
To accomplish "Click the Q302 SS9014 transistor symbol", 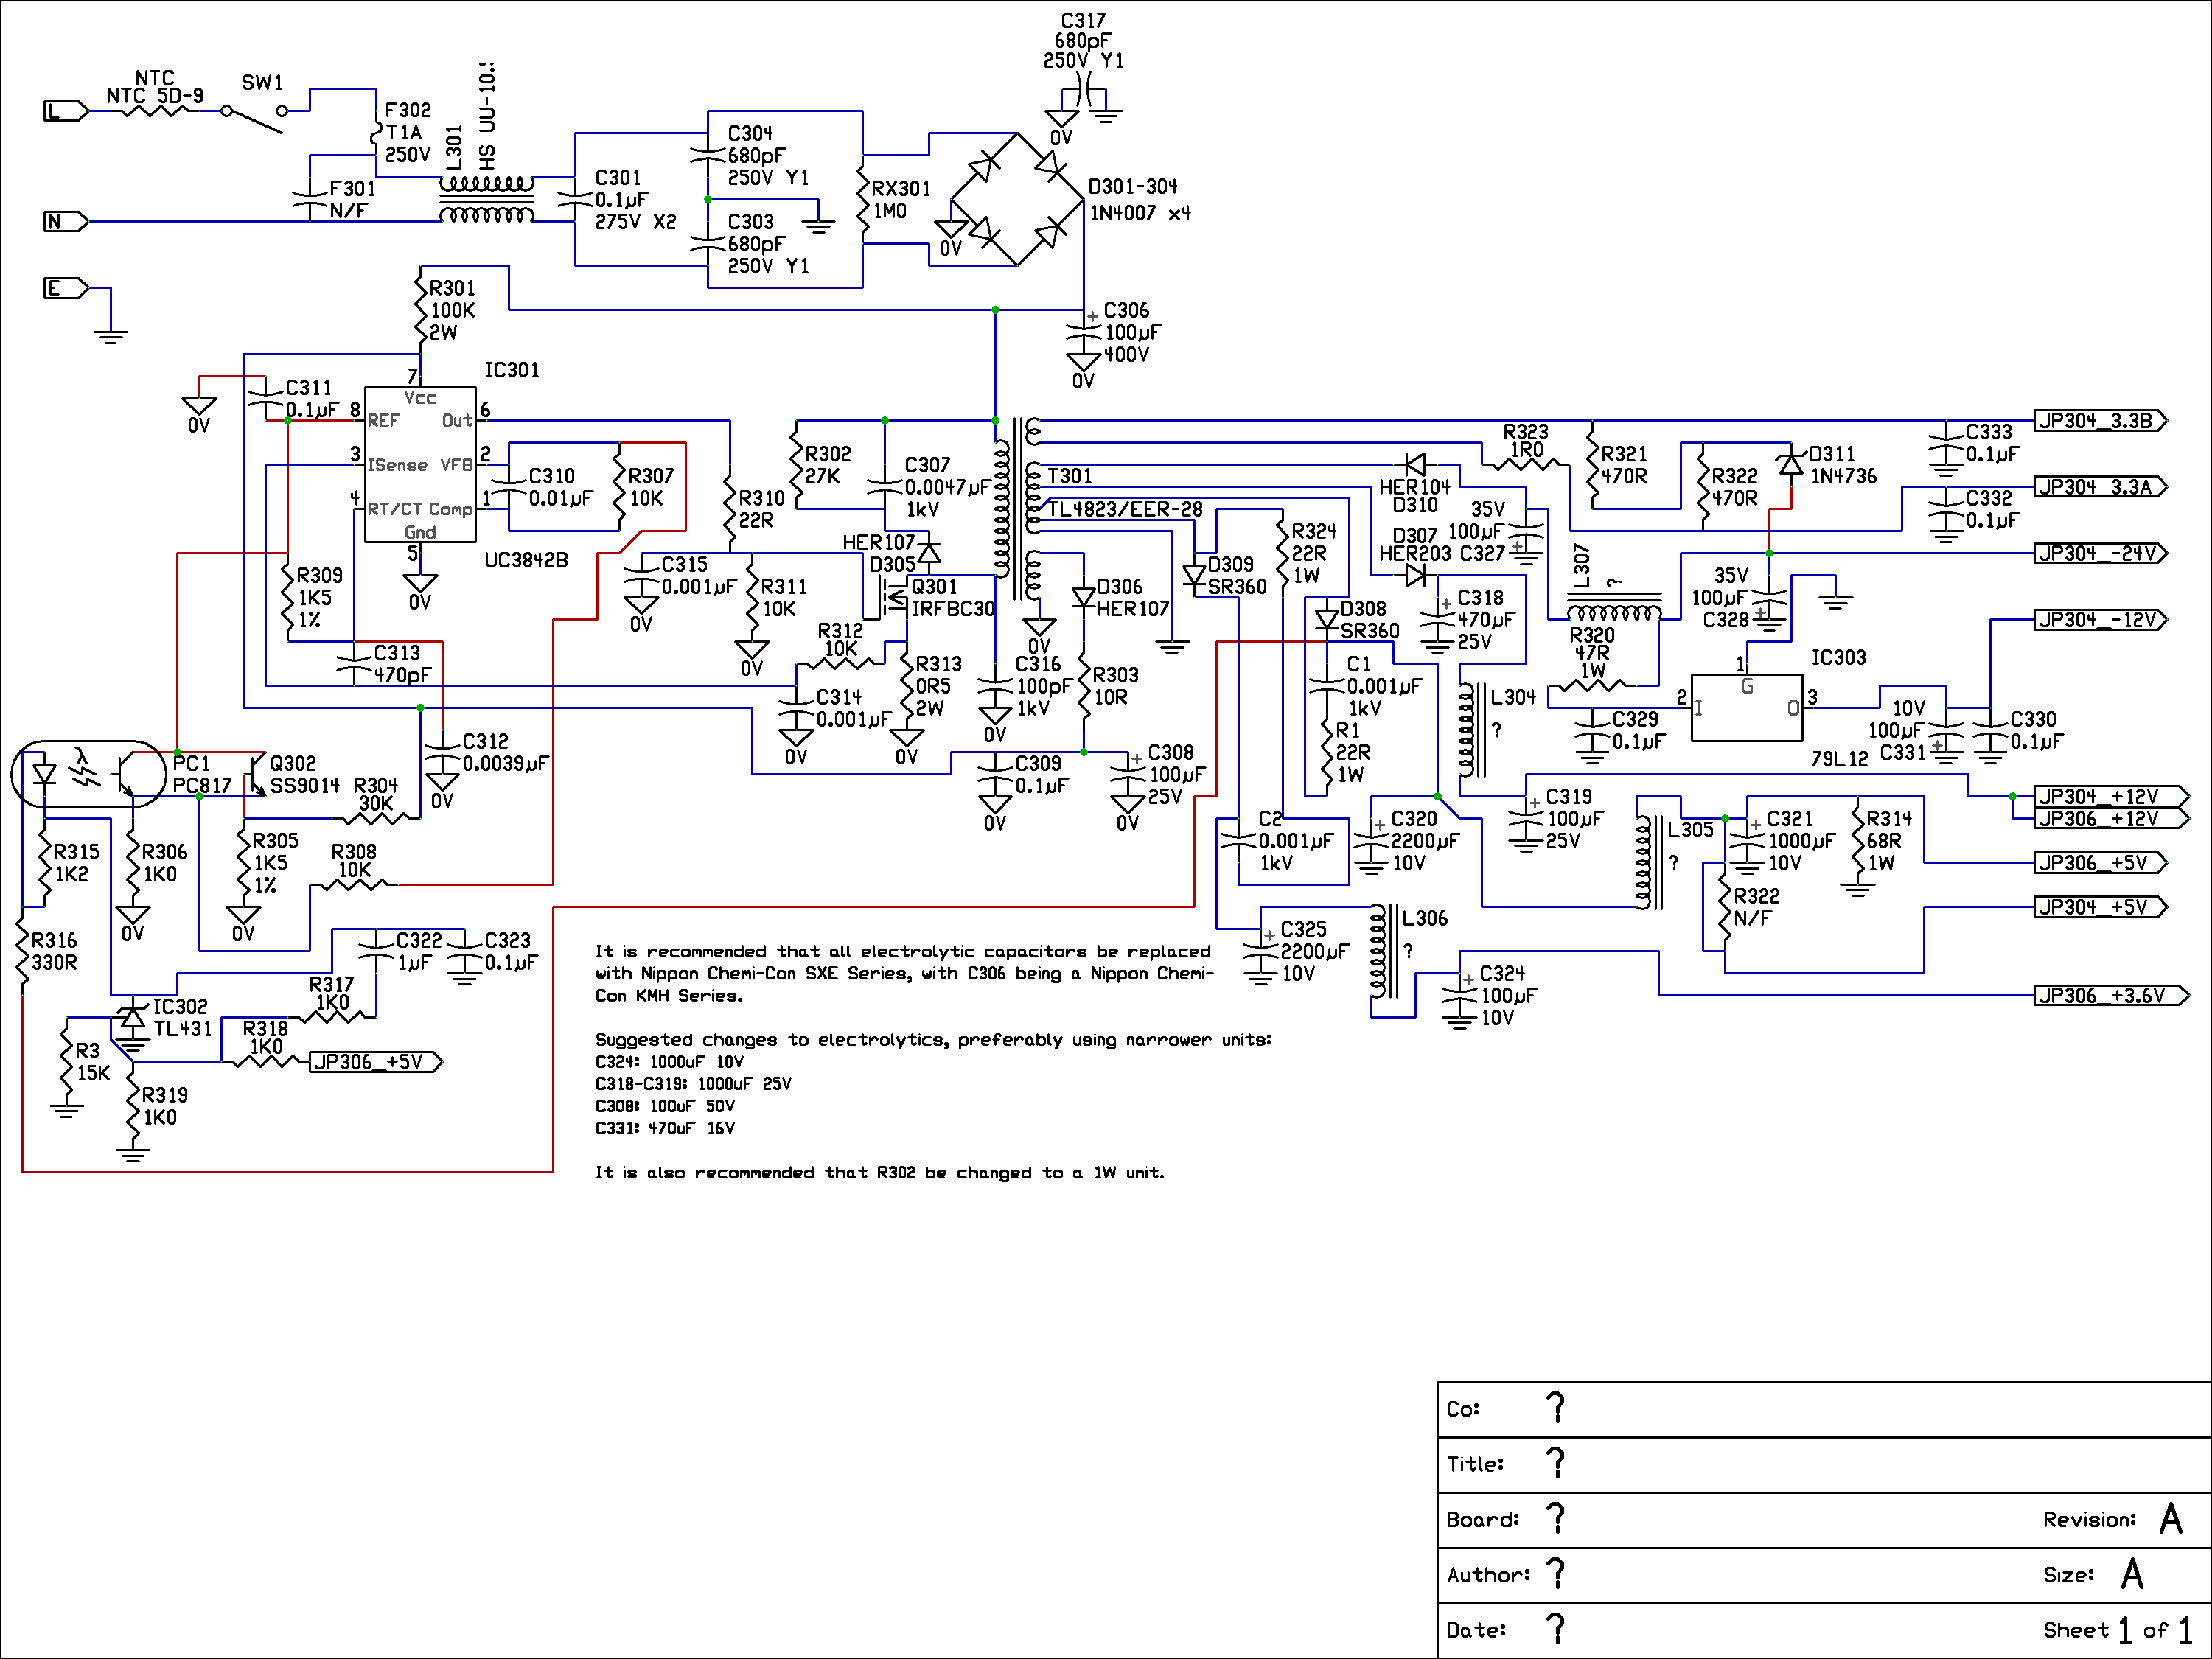I will 257,774.
